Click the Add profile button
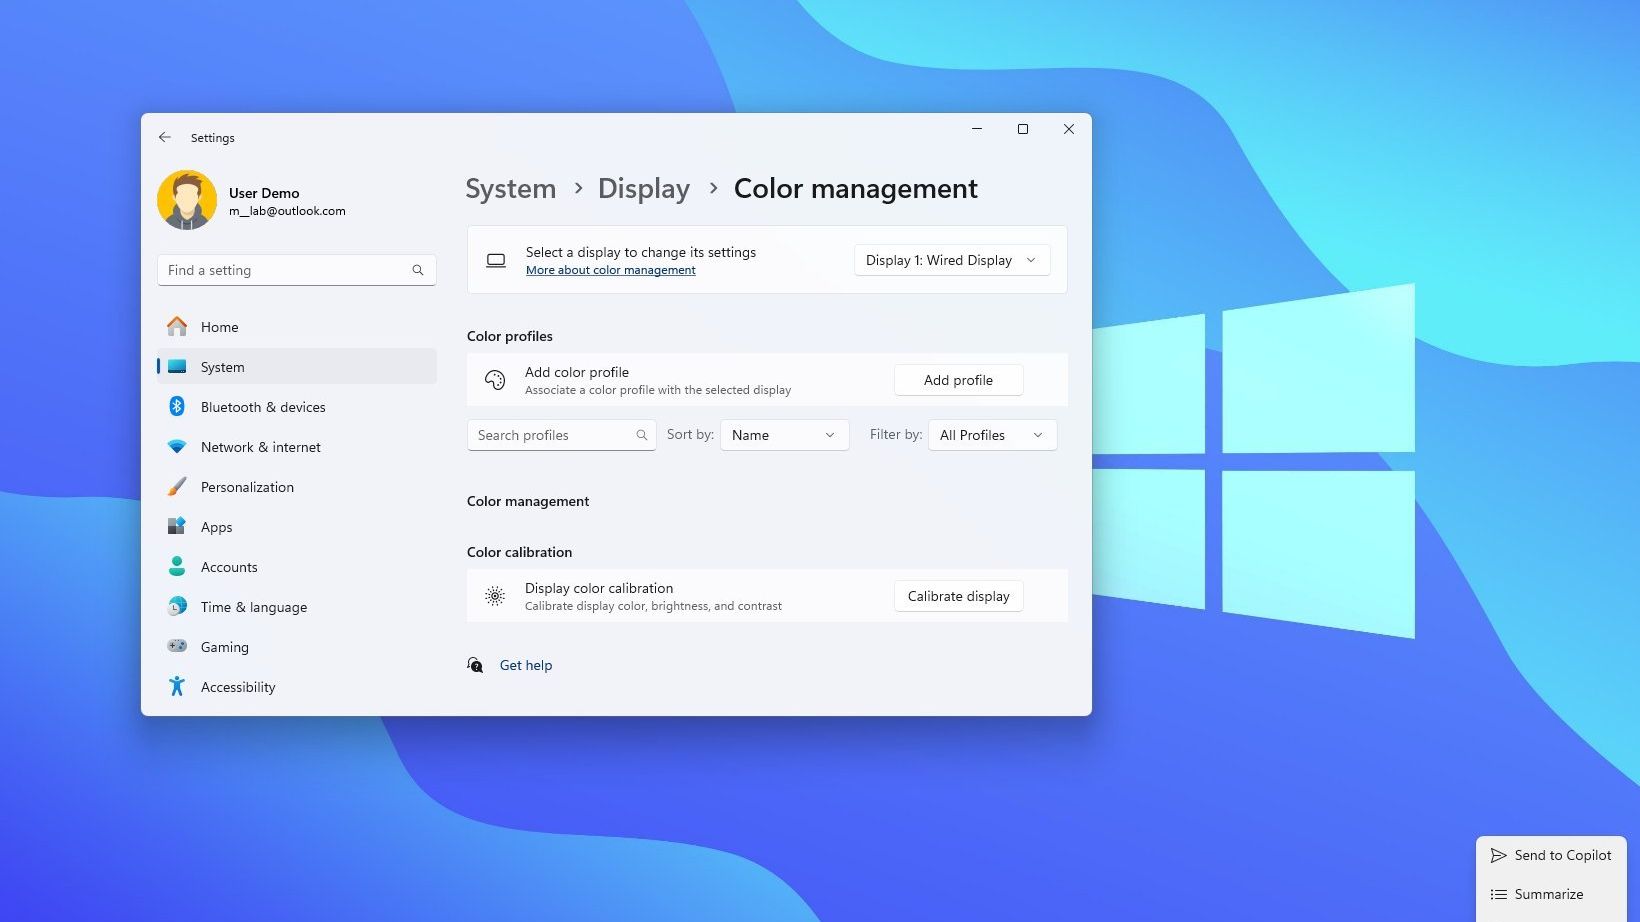 pos(958,380)
